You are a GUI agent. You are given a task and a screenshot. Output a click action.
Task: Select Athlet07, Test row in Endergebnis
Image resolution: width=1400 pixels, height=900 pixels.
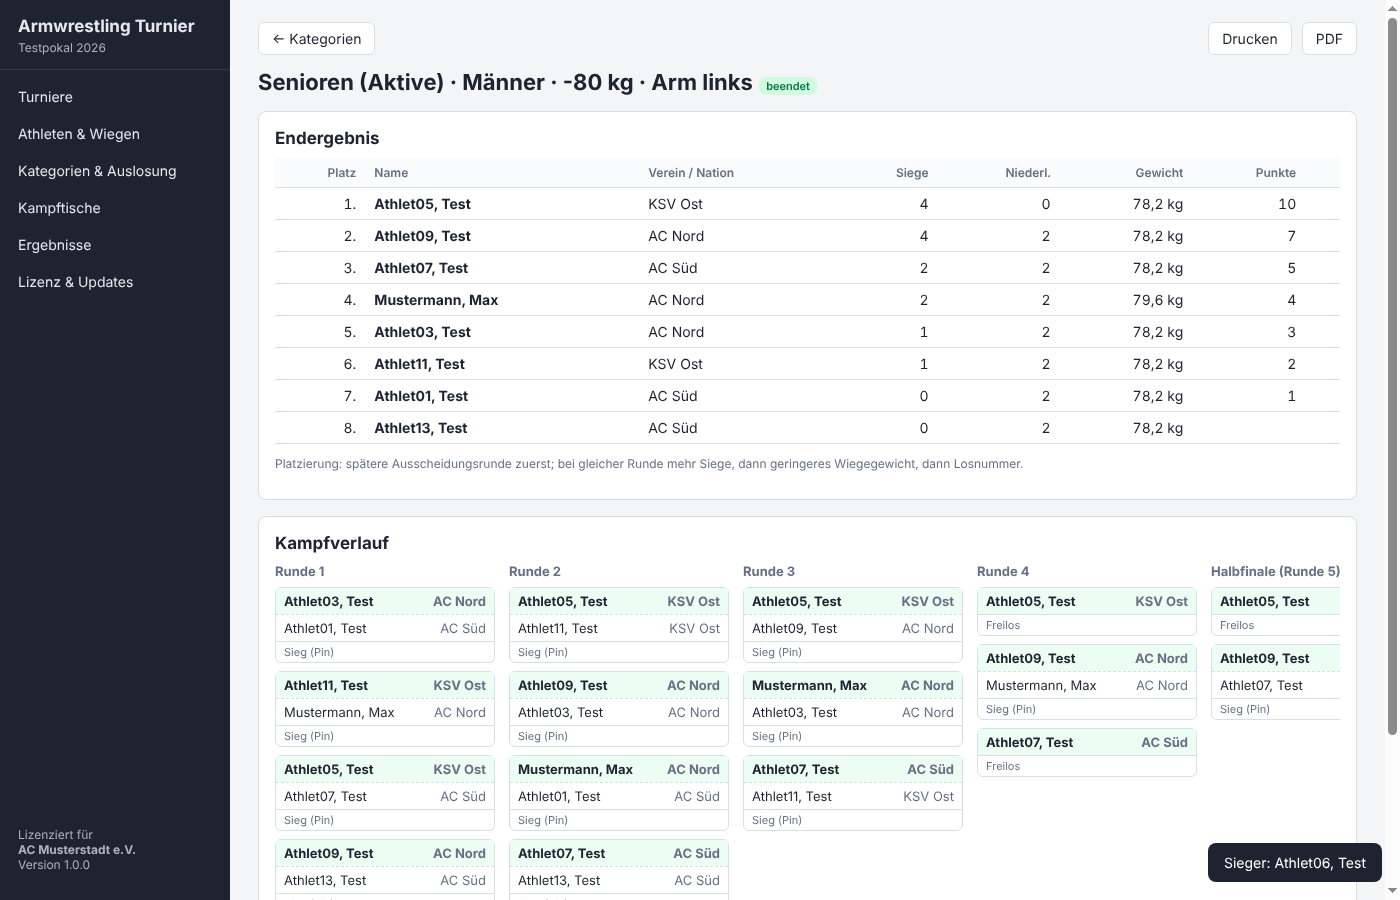coord(807,268)
